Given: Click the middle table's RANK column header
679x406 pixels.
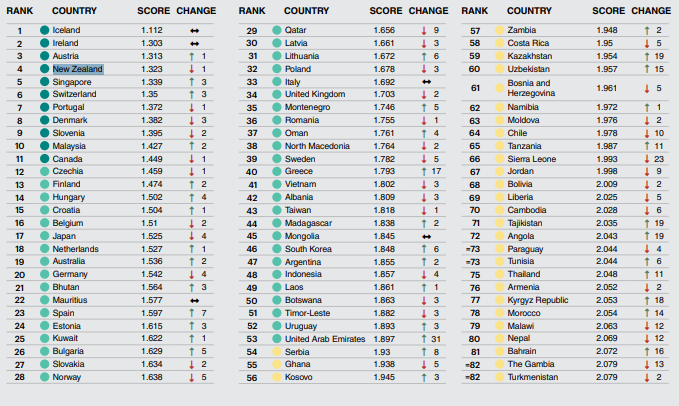Looking at the screenshot, I should click(252, 11).
